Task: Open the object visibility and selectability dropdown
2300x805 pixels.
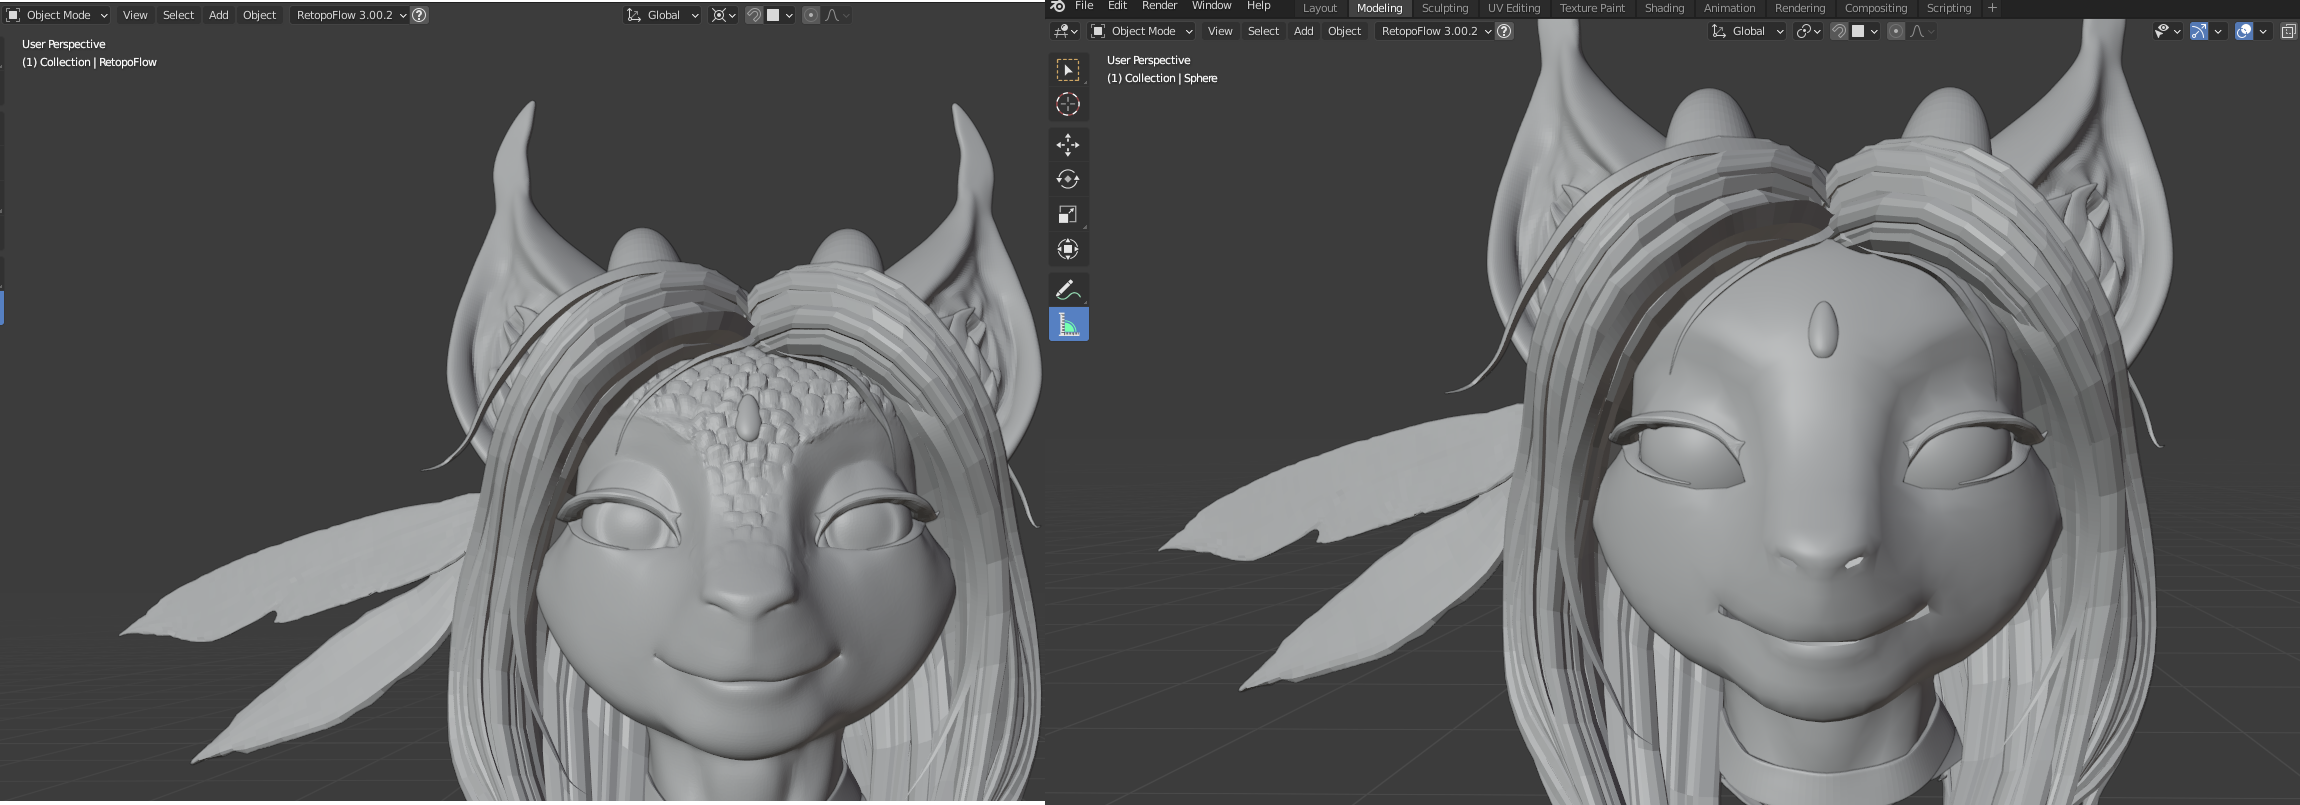Action: [x=2166, y=31]
